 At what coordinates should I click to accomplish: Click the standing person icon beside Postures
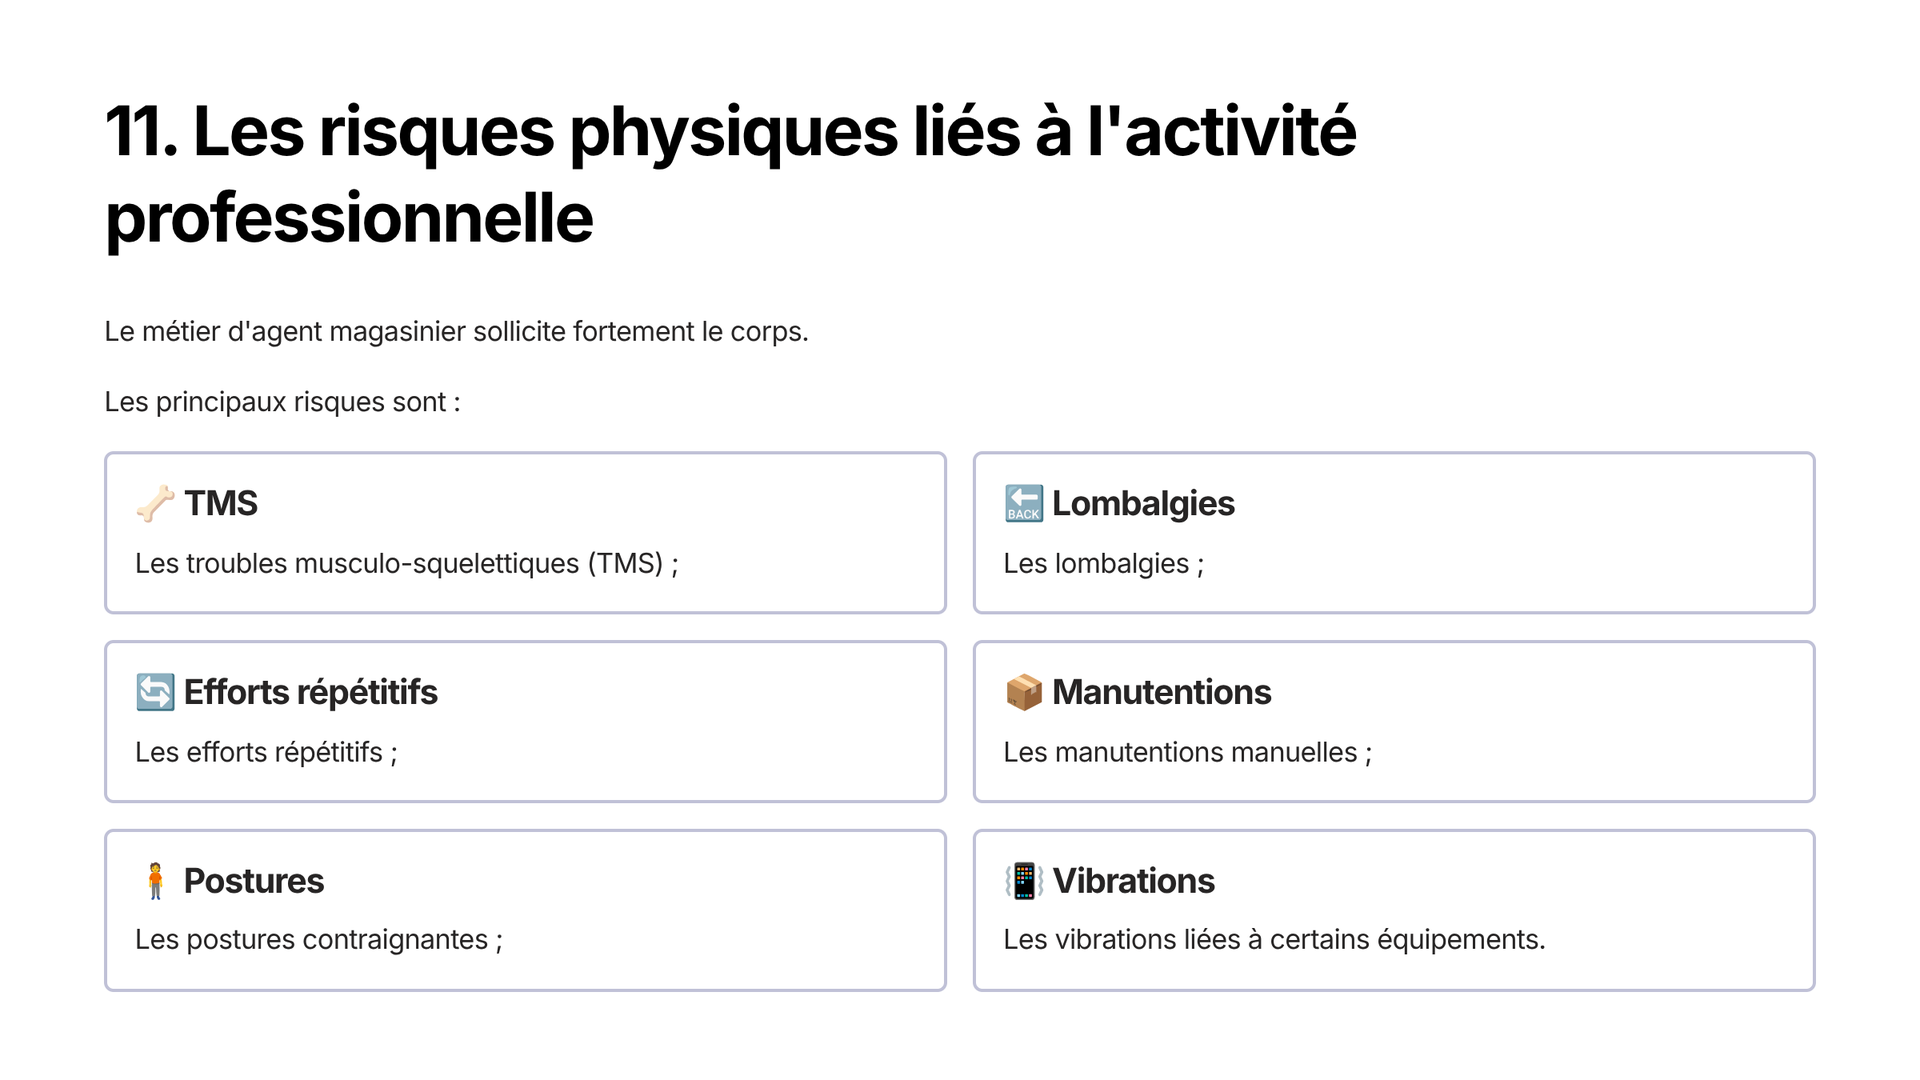coord(155,881)
